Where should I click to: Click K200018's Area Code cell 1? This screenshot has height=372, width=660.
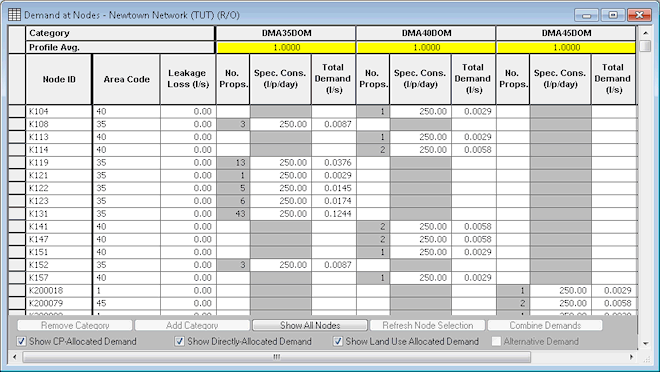126,290
